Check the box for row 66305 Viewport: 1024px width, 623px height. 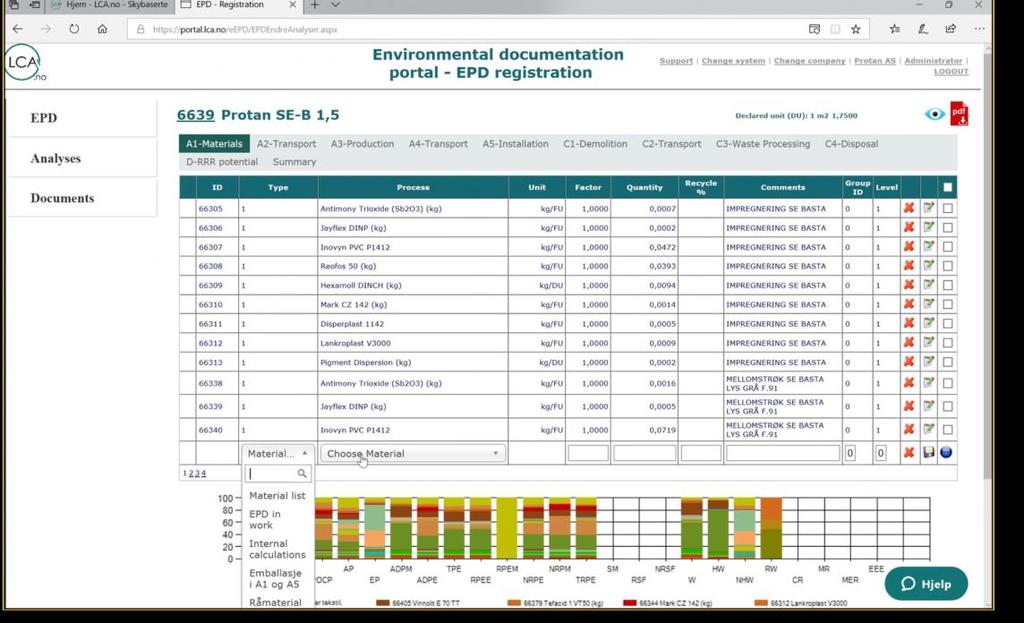(948, 208)
